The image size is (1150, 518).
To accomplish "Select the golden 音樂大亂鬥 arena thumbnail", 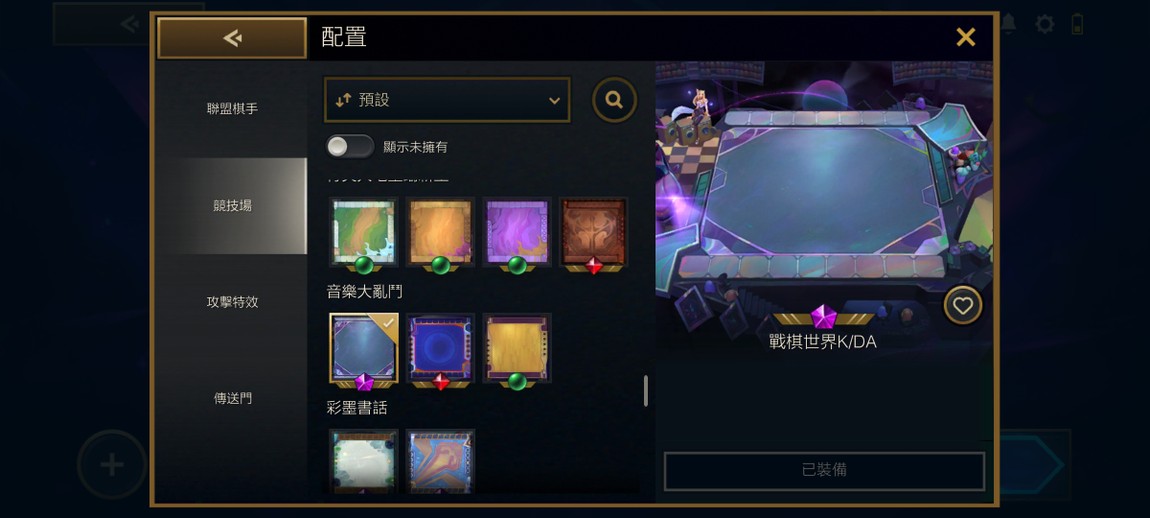I will pyautogui.click(x=517, y=349).
